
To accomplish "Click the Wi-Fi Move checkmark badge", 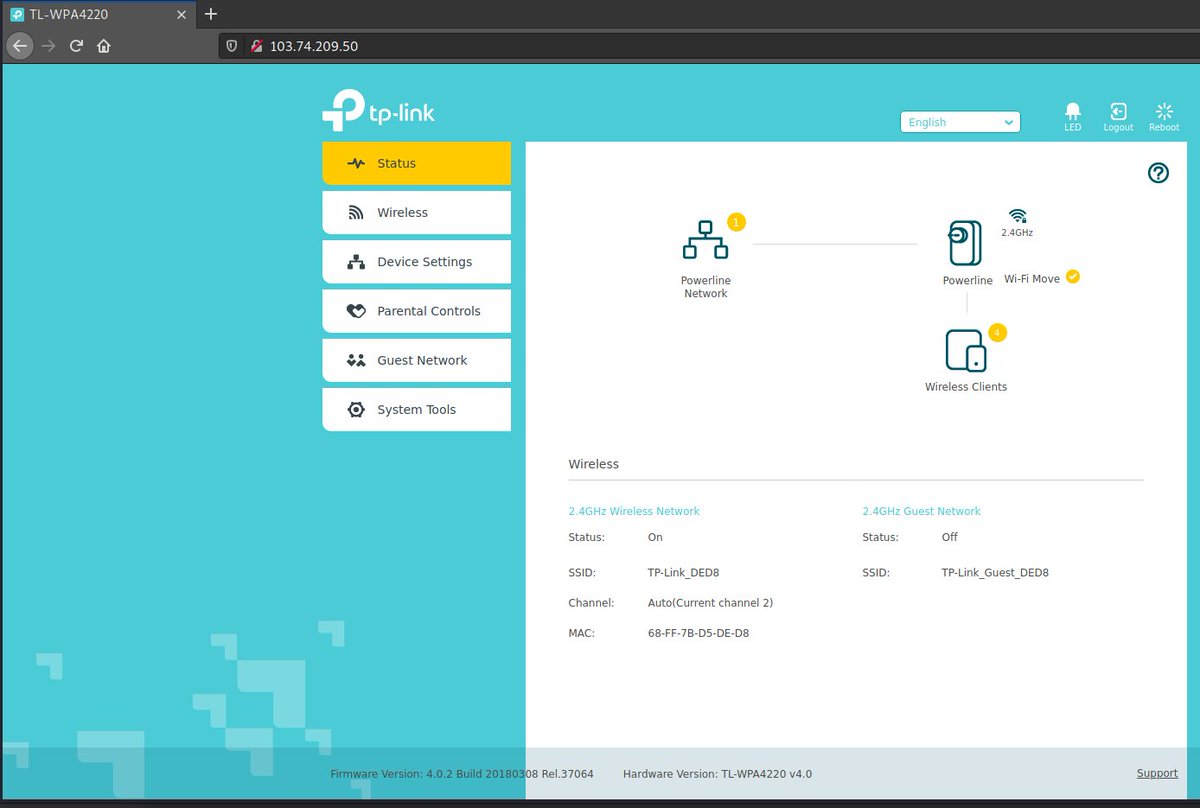I will point(1073,277).
